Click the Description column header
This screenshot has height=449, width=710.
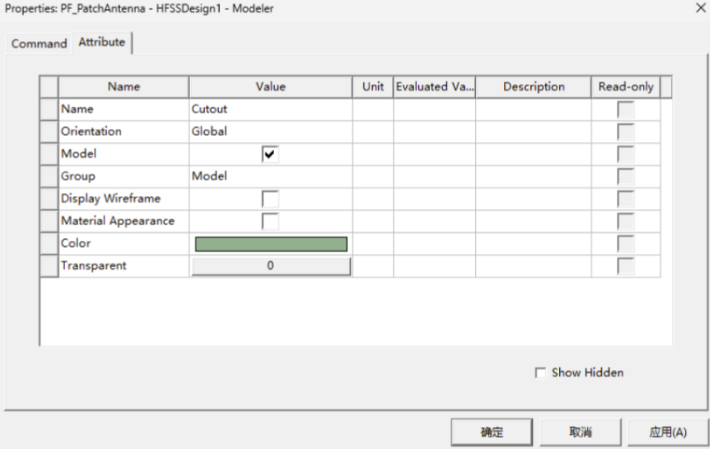point(533,87)
